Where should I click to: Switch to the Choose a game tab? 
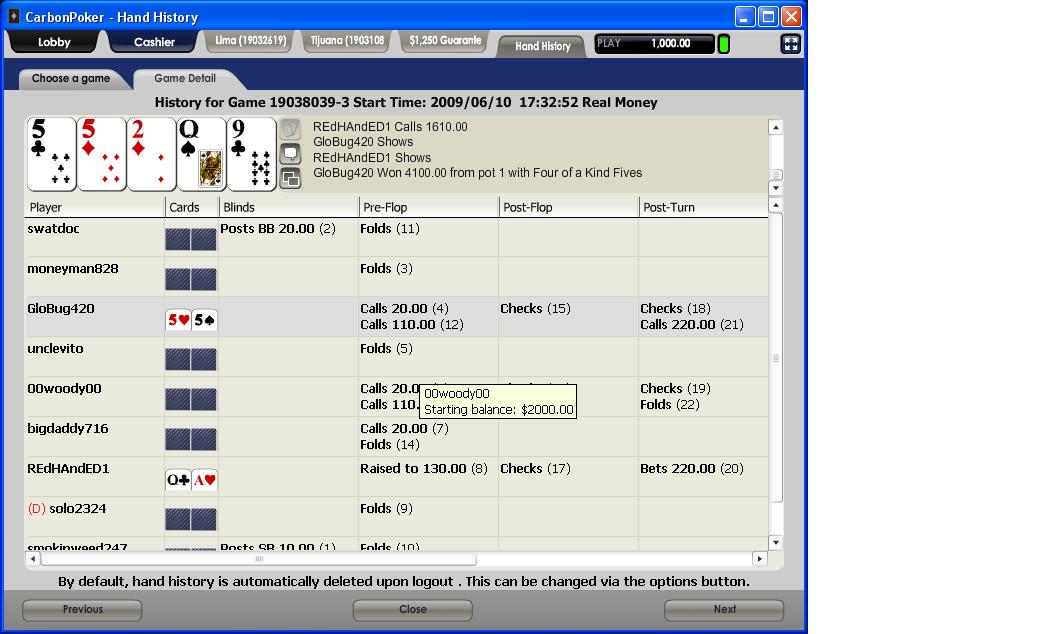[x=71, y=79]
